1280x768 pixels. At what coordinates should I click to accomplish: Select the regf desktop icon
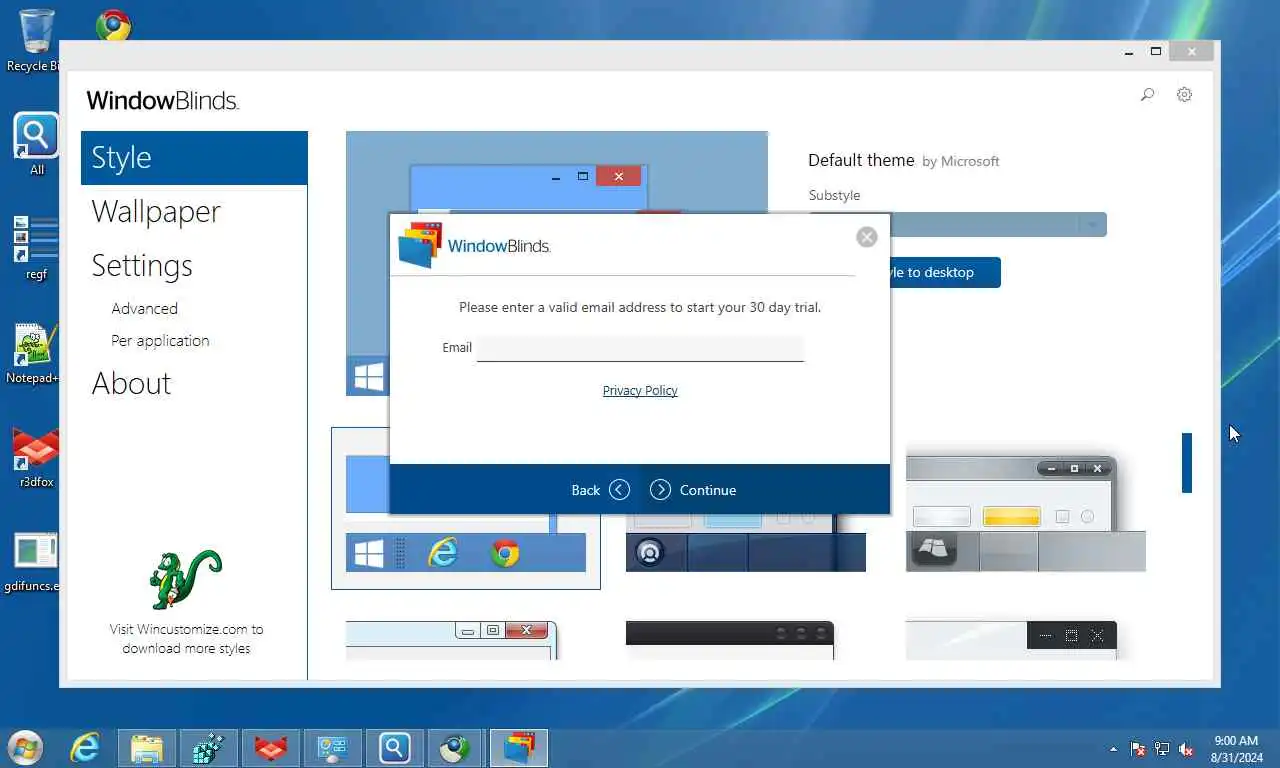[36, 249]
